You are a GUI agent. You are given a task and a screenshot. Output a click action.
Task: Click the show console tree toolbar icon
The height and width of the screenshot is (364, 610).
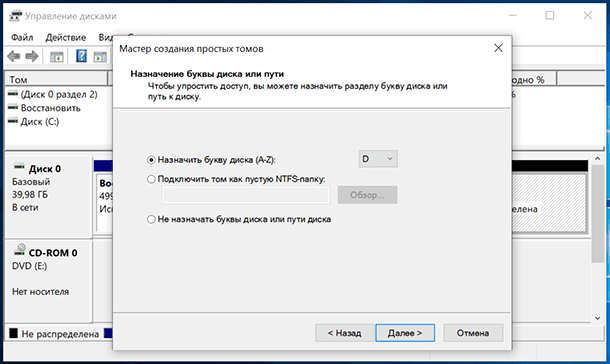tap(57, 57)
